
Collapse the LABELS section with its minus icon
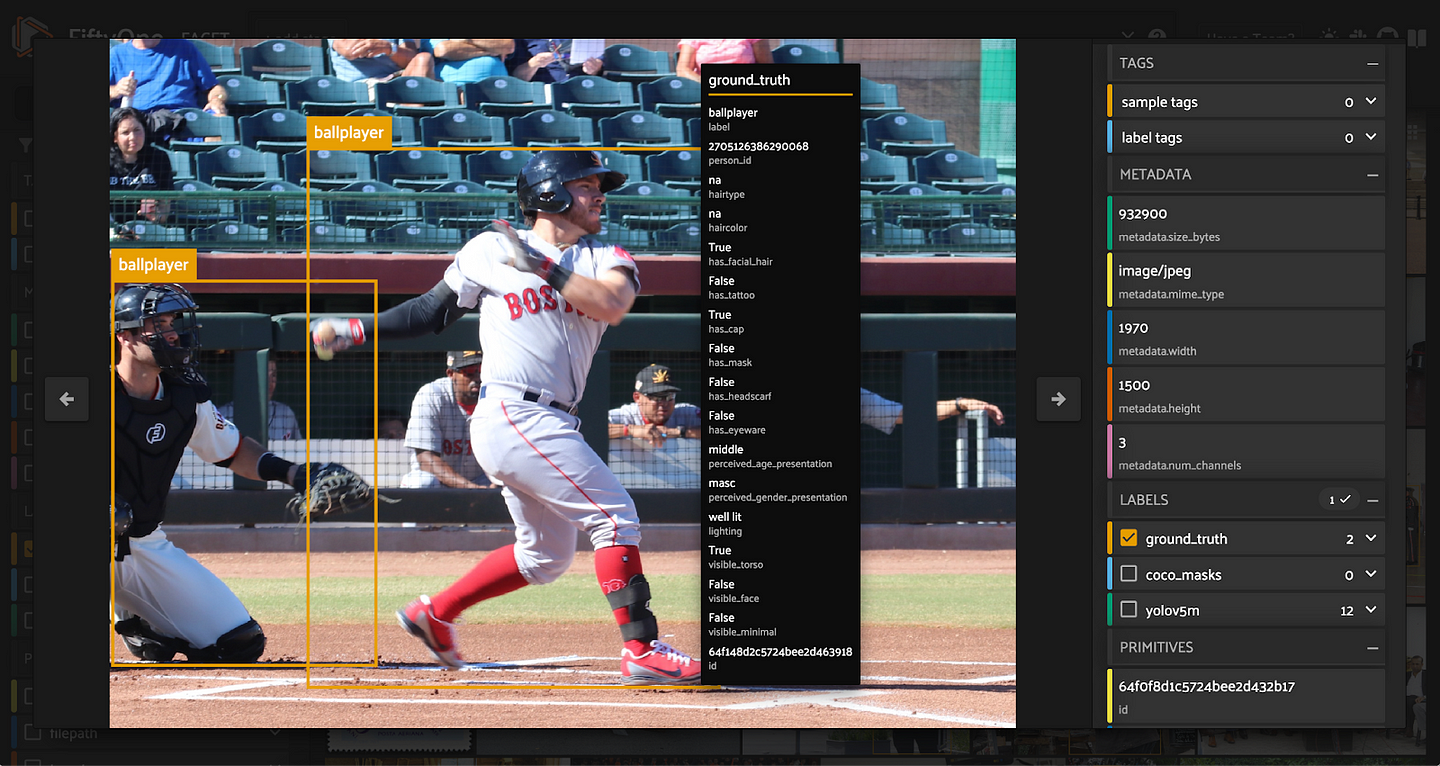1373,499
